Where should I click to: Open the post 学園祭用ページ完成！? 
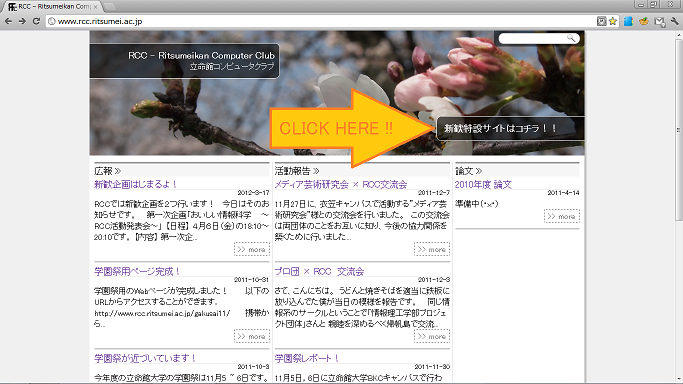[137, 271]
